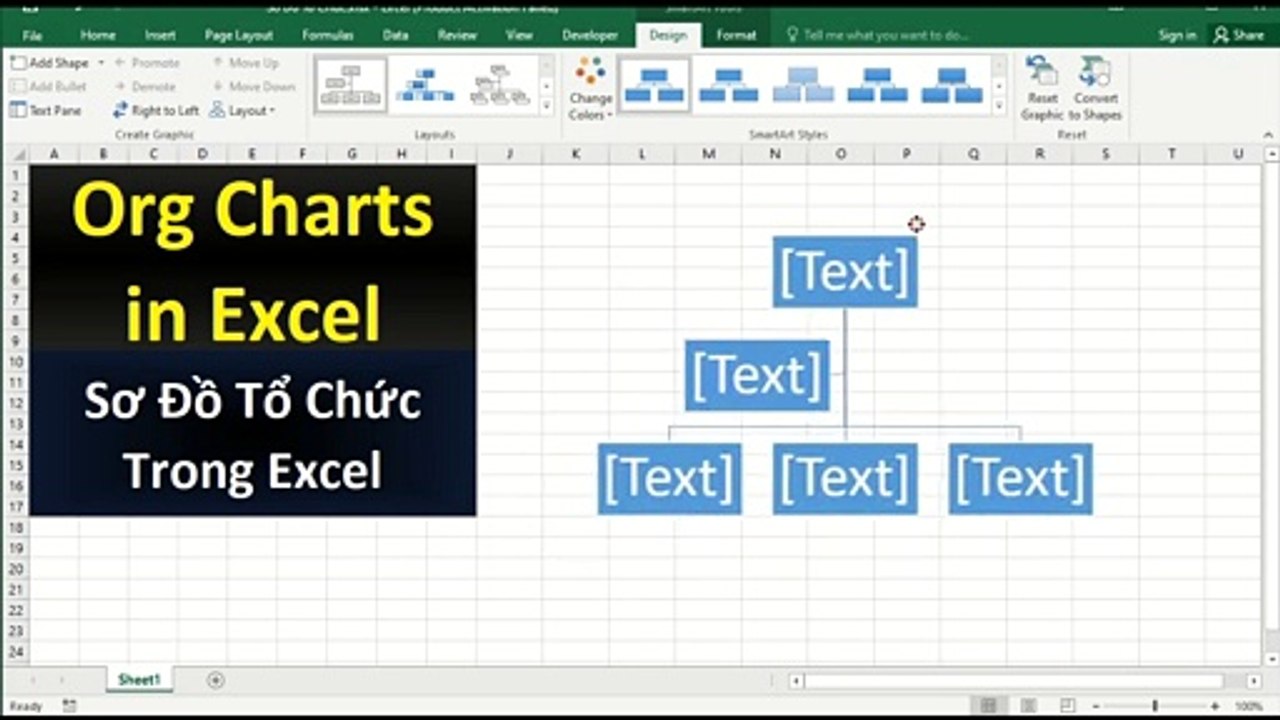Open the Change Colors dropdown

coord(591,90)
